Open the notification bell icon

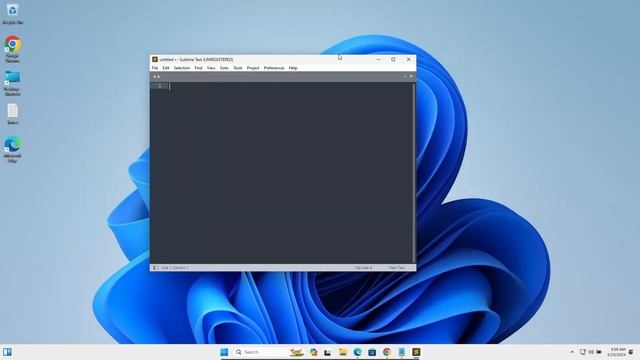[631, 352]
